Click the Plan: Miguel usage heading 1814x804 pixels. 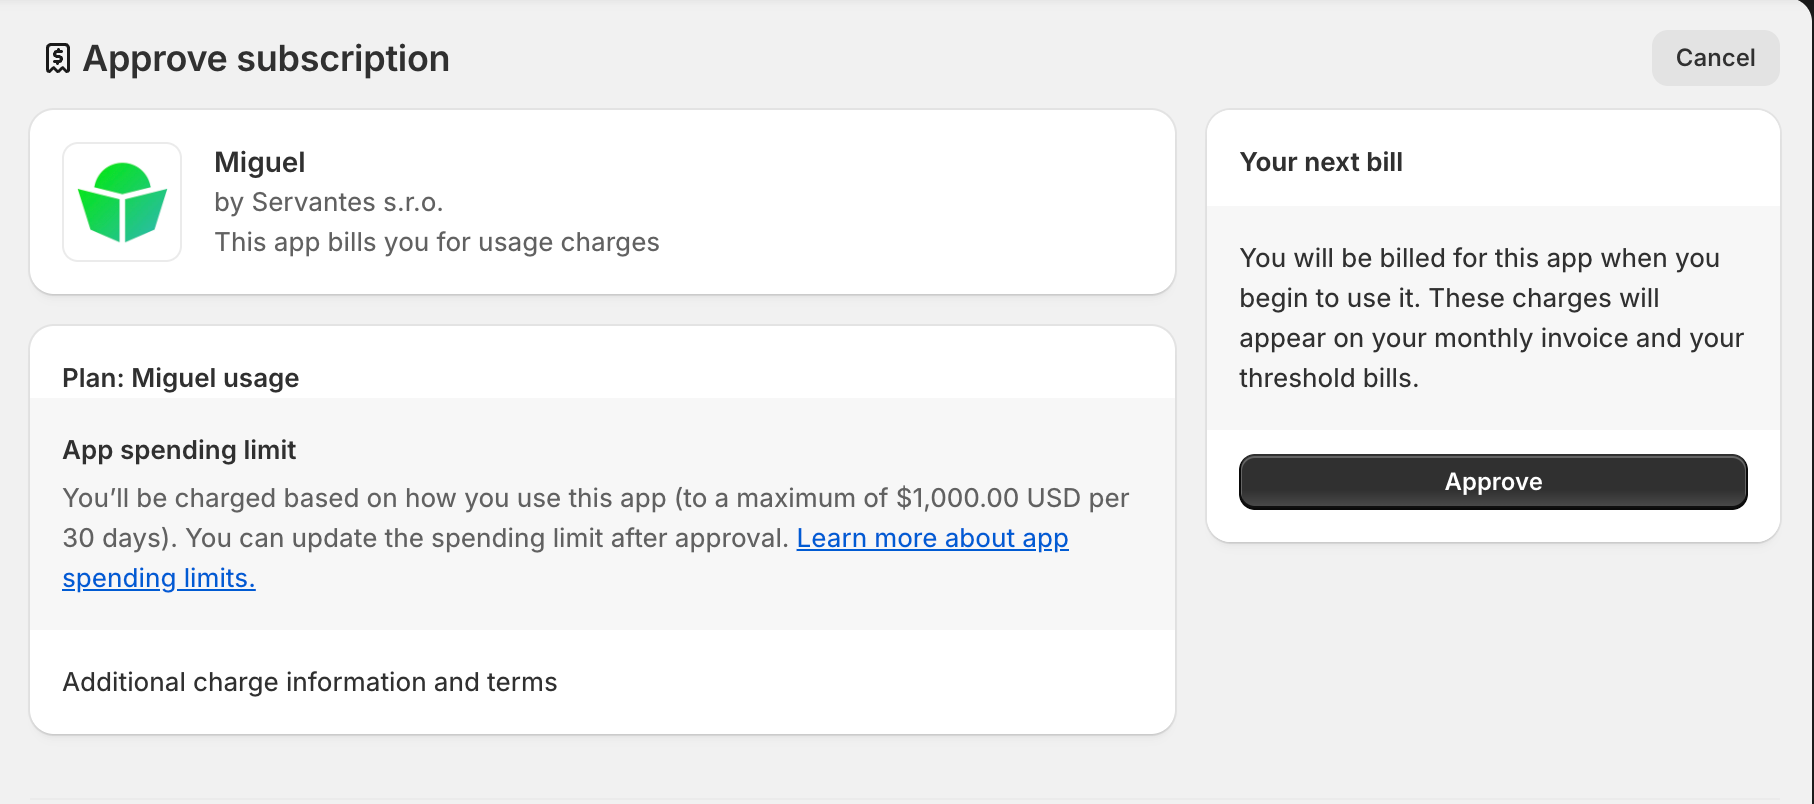(181, 378)
